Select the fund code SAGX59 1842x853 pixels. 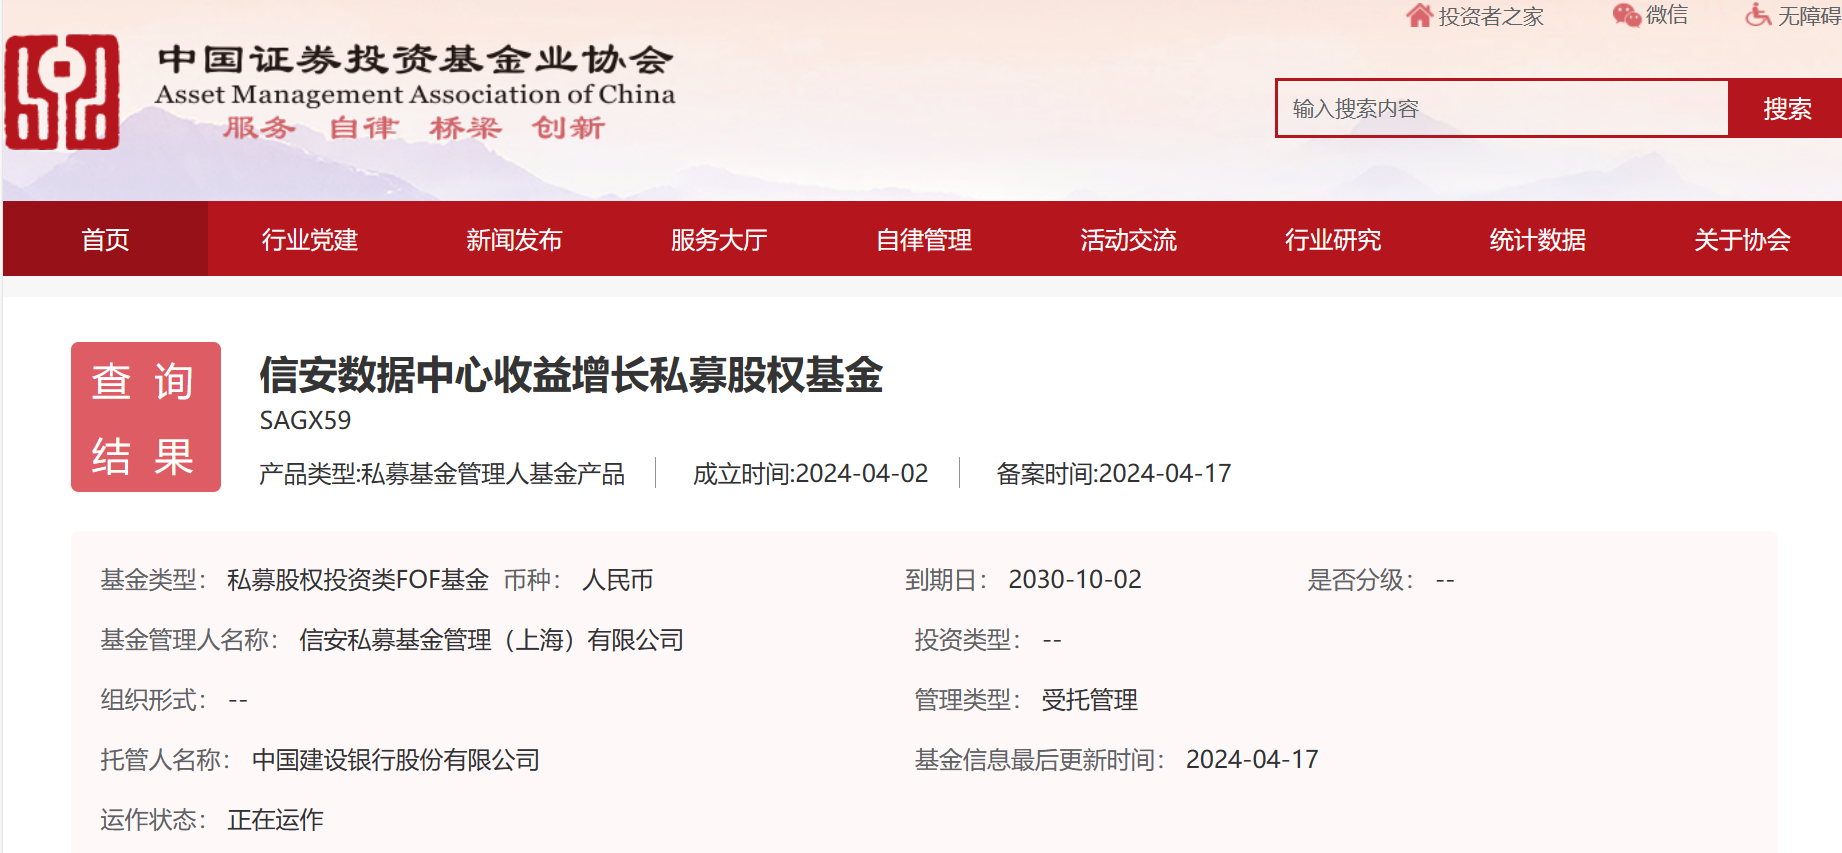[x=305, y=420]
